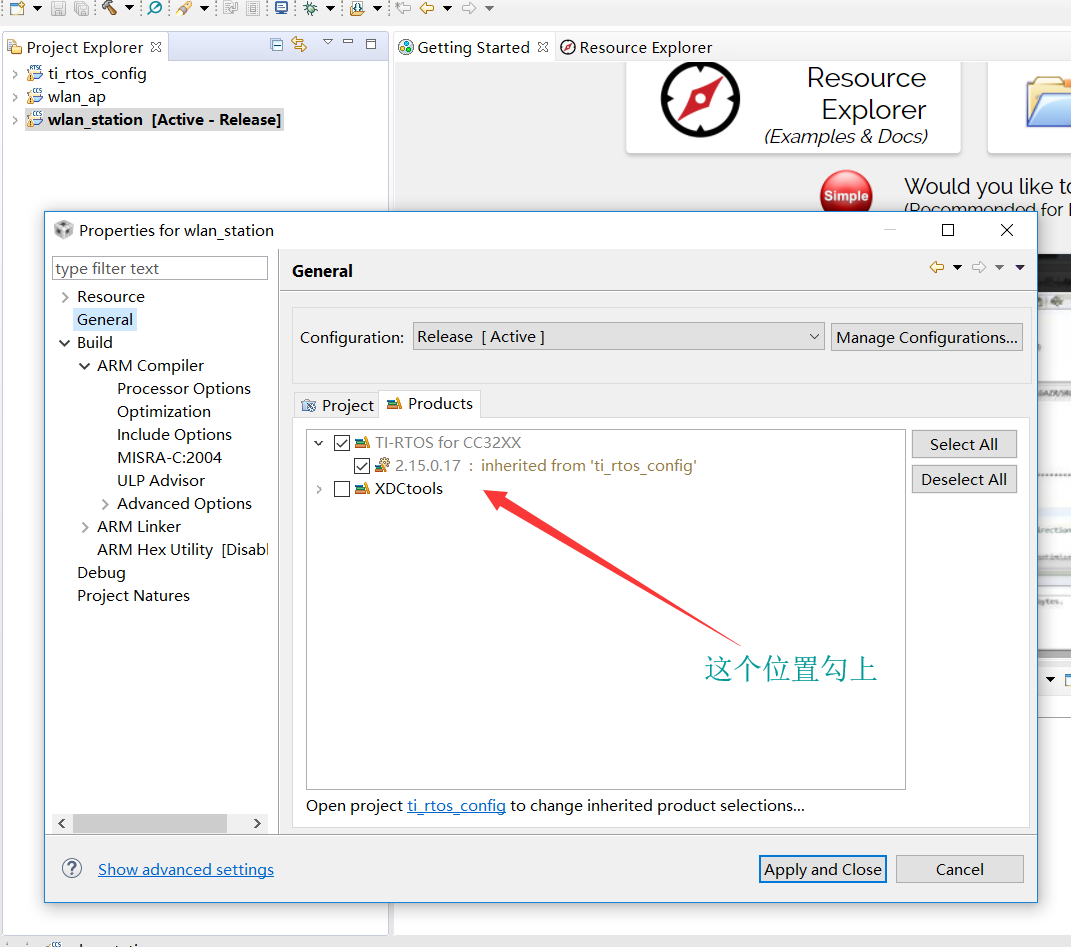Viewport: 1071px width, 947px height.
Task: Click the green Debug bug icon
Action: click(311, 8)
